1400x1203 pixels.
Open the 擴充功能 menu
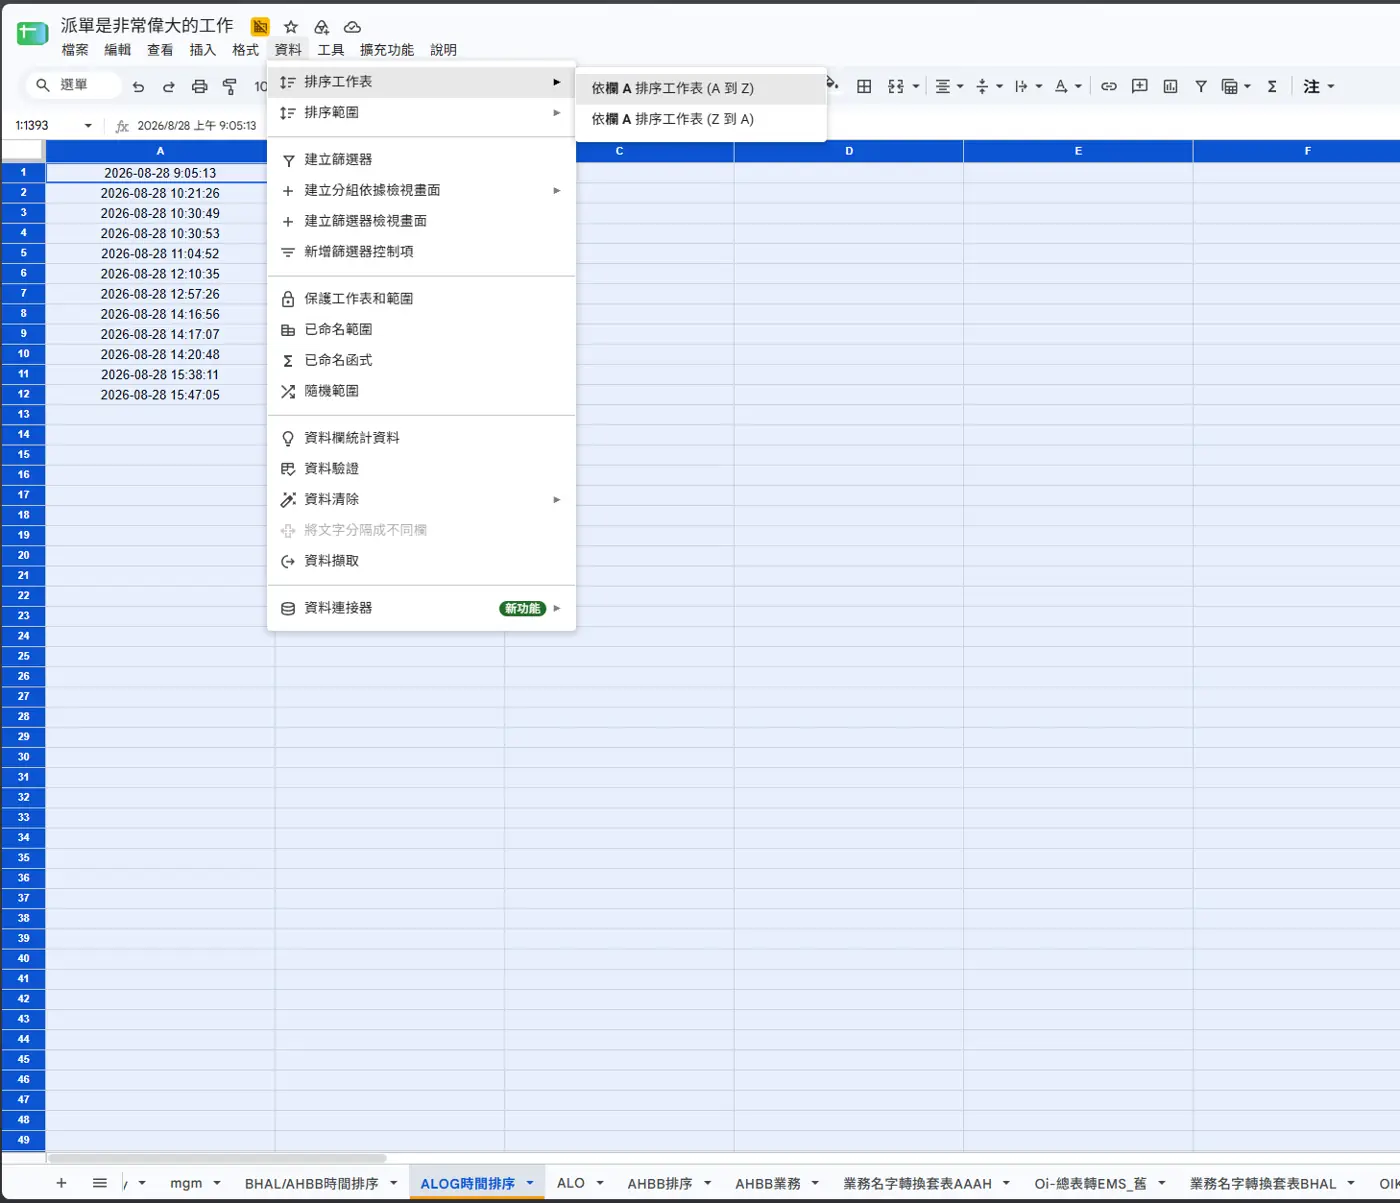click(387, 50)
